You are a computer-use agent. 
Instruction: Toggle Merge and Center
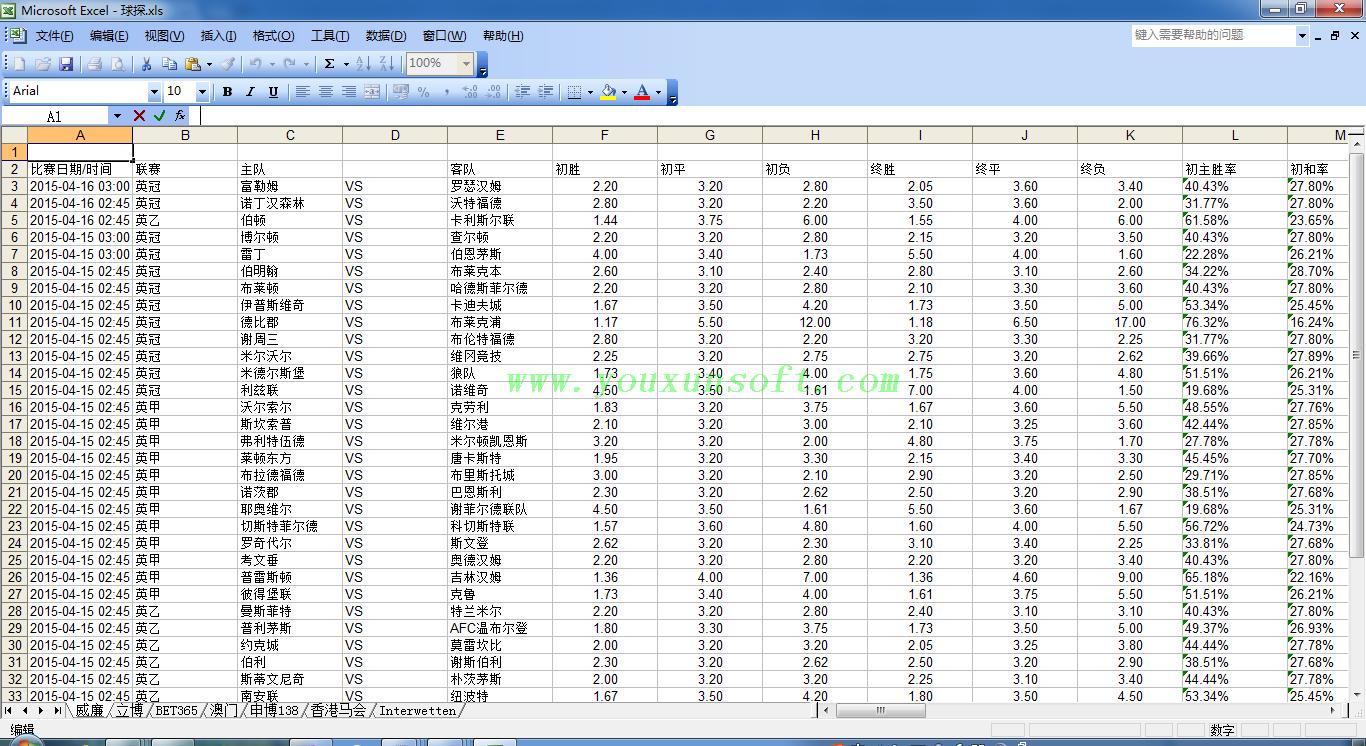click(372, 92)
